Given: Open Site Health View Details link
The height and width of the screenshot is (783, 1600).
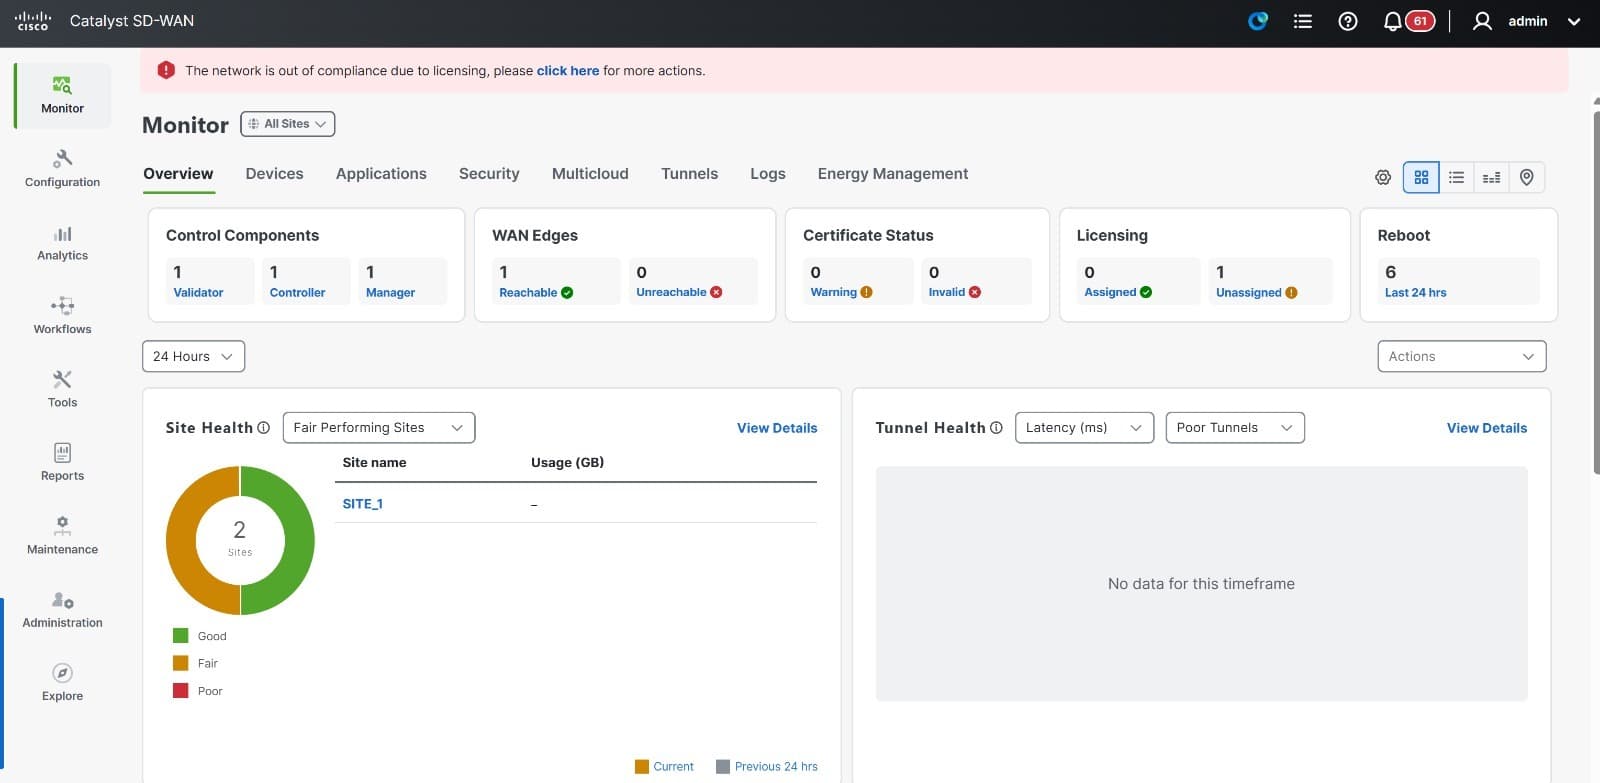Looking at the screenshot, I should (777, 428).
